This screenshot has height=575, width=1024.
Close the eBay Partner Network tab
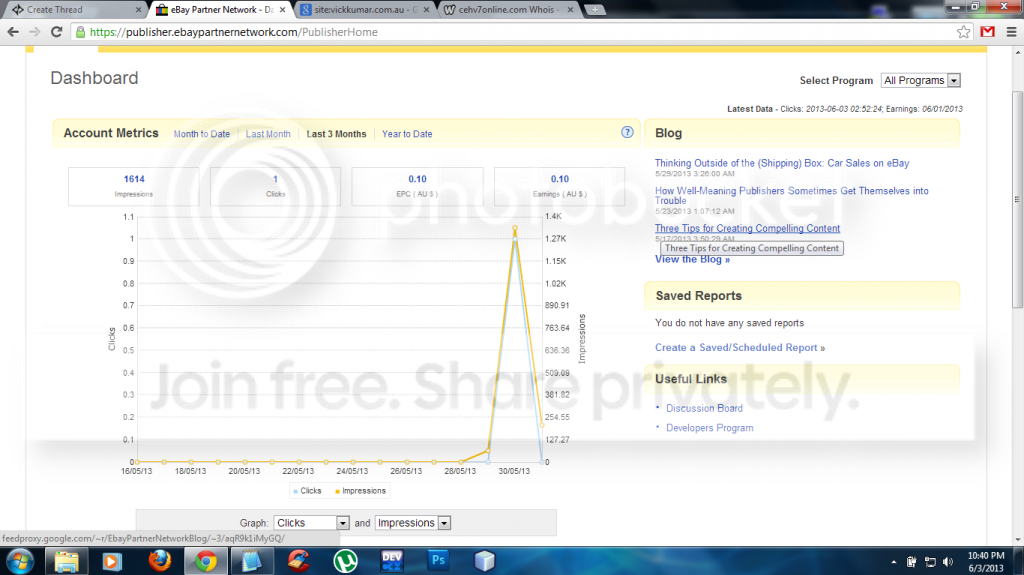pos(282,10)
